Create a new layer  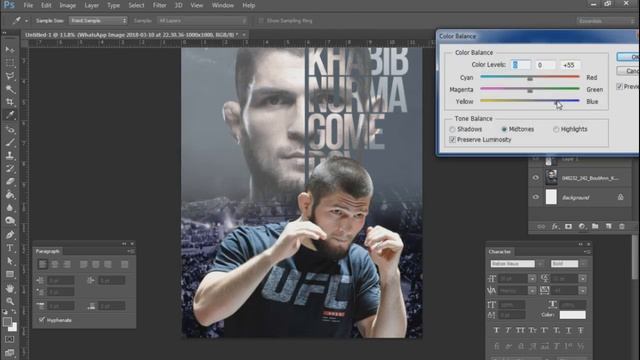pos(609,227)
